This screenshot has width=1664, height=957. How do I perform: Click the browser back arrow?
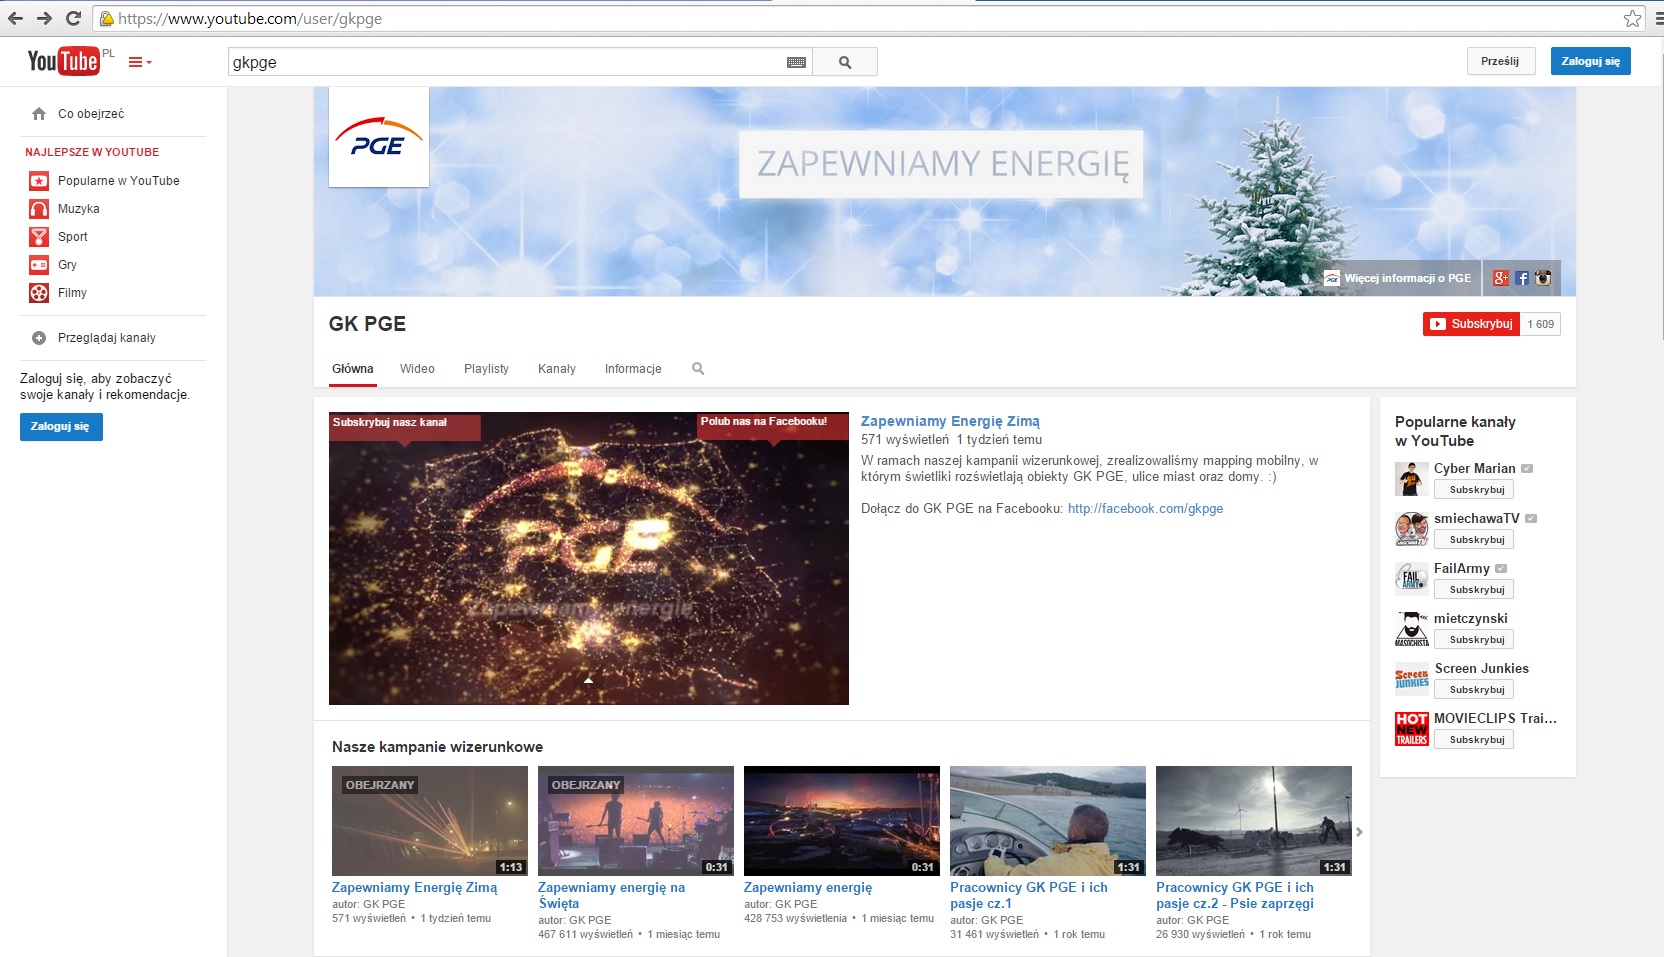(15, 18)
